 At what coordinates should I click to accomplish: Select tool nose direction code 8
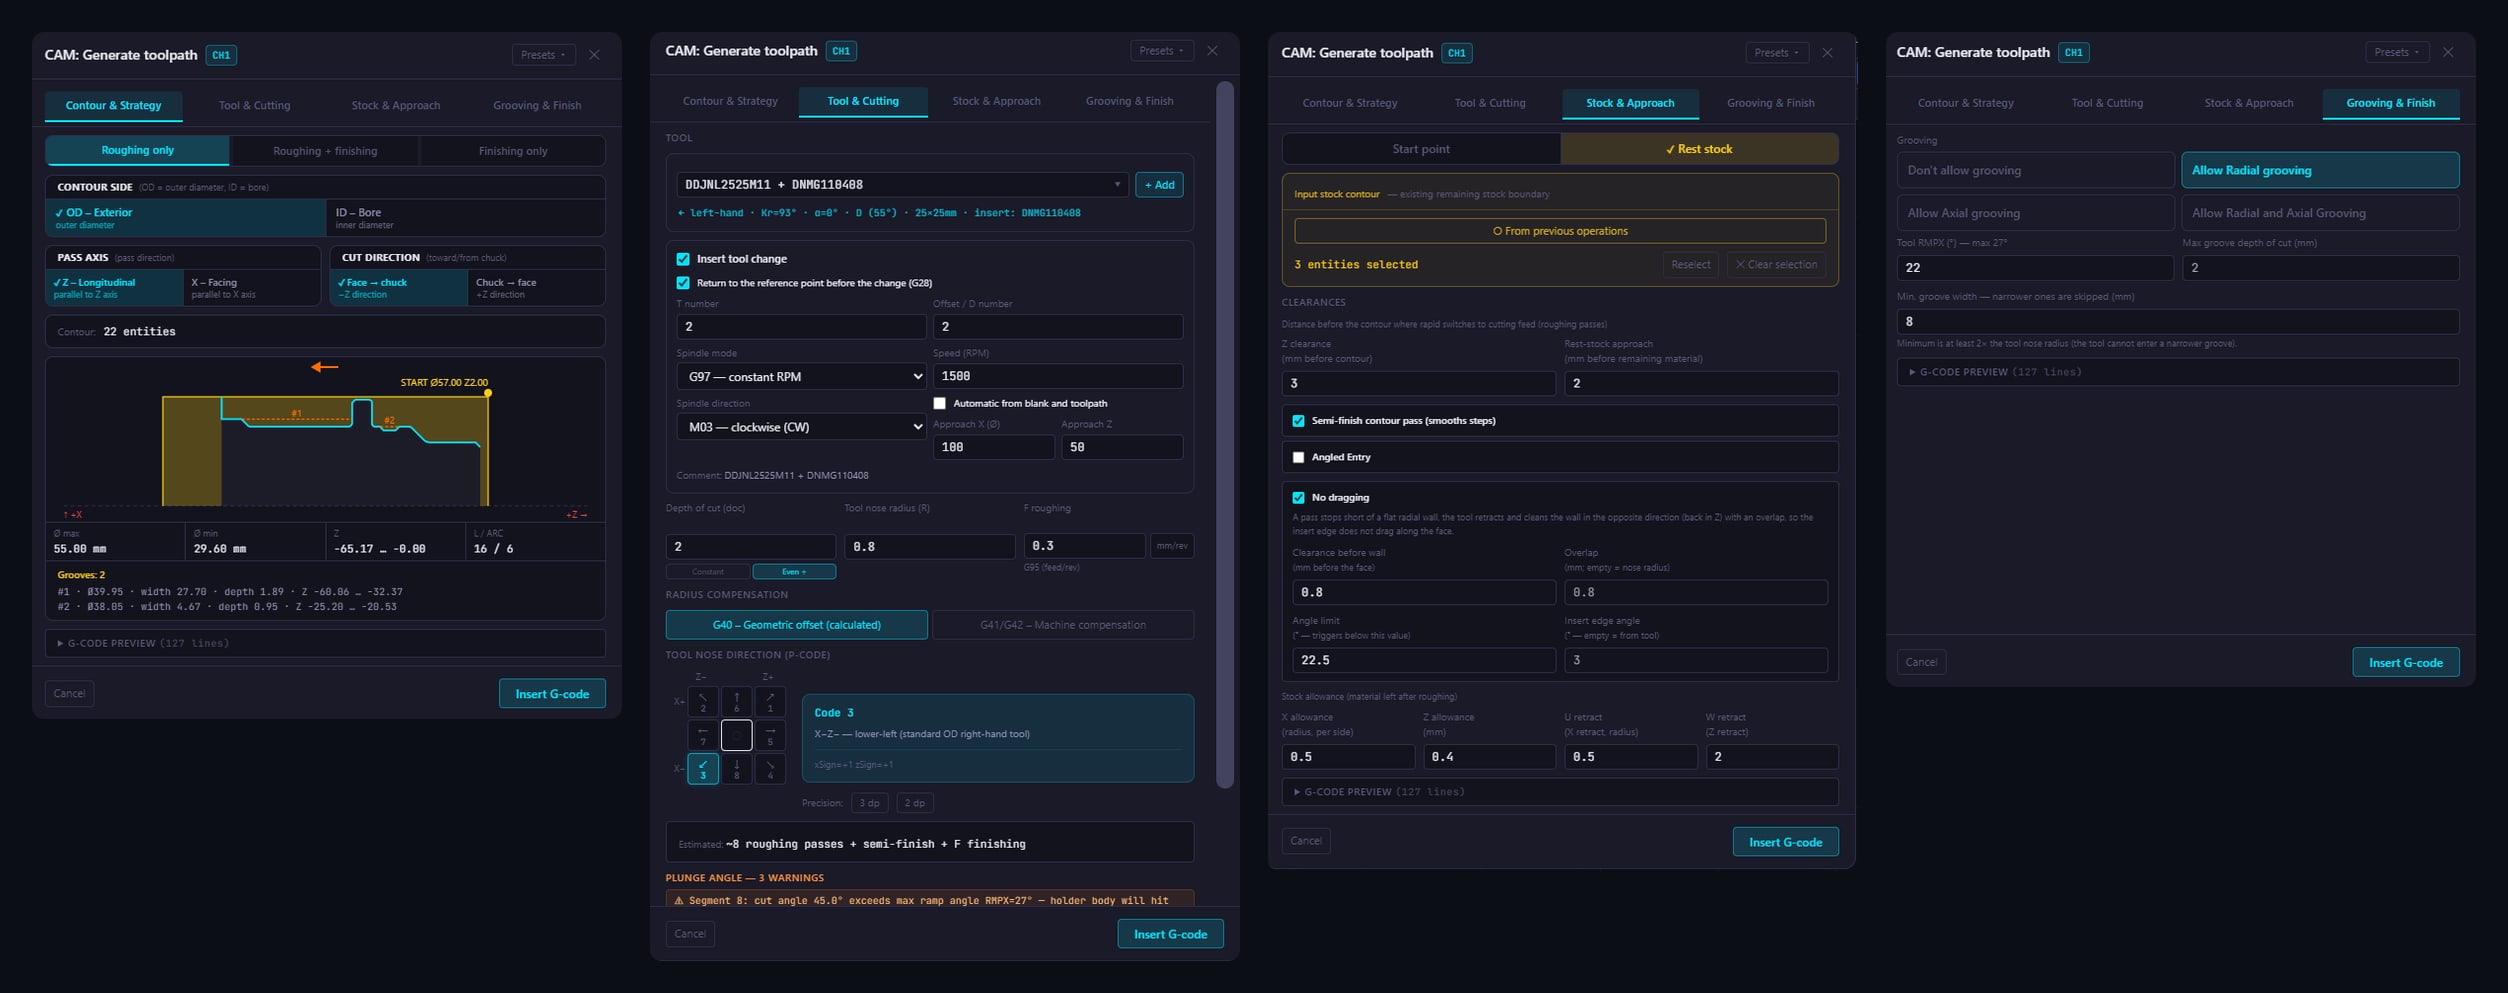736,768
